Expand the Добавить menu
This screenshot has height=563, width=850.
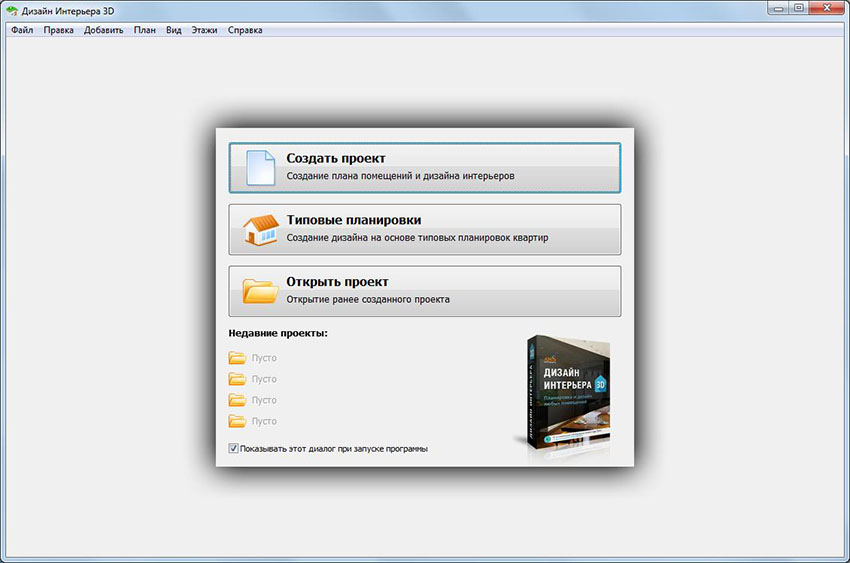[x=104, y=30]
